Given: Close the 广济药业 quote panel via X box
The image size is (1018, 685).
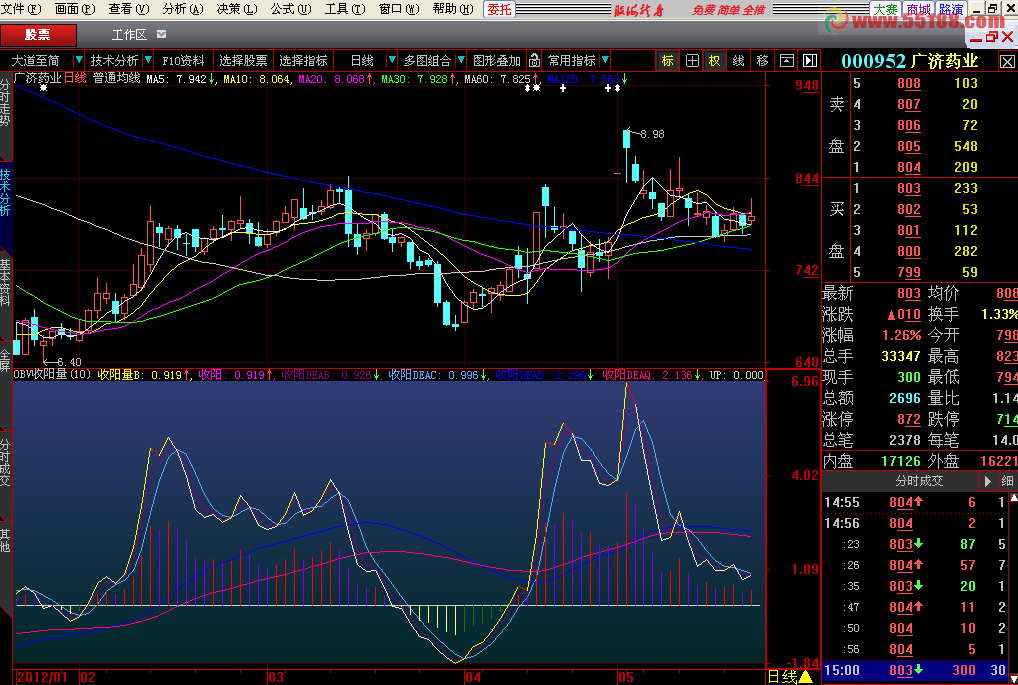Looking at the screenshot, I should (x=1006, y=61).
